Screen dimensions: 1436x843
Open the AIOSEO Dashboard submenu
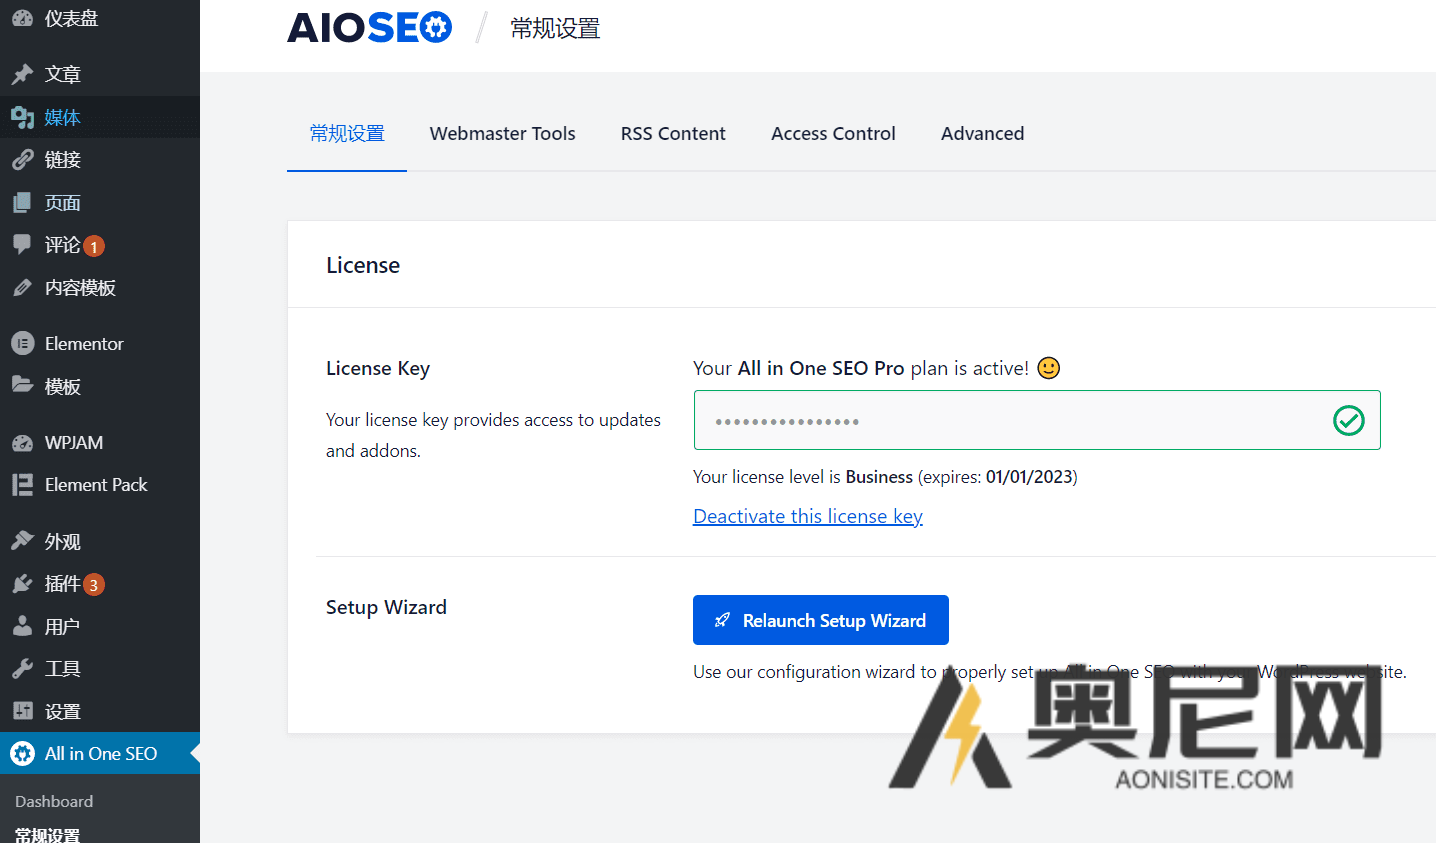(x=54, y=801)
